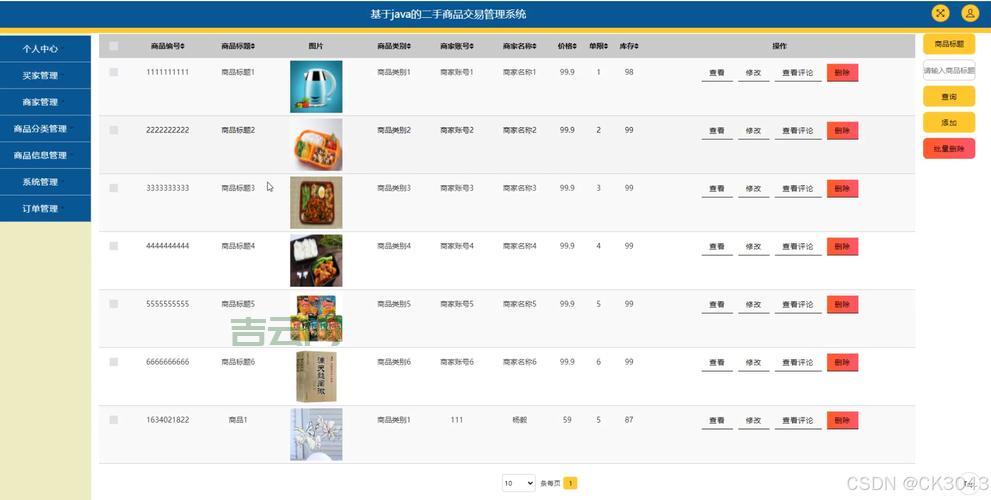Open the flower thumbnail of 商品1
The width and height of the screenshot is (991, 500).
coord(316,434)
